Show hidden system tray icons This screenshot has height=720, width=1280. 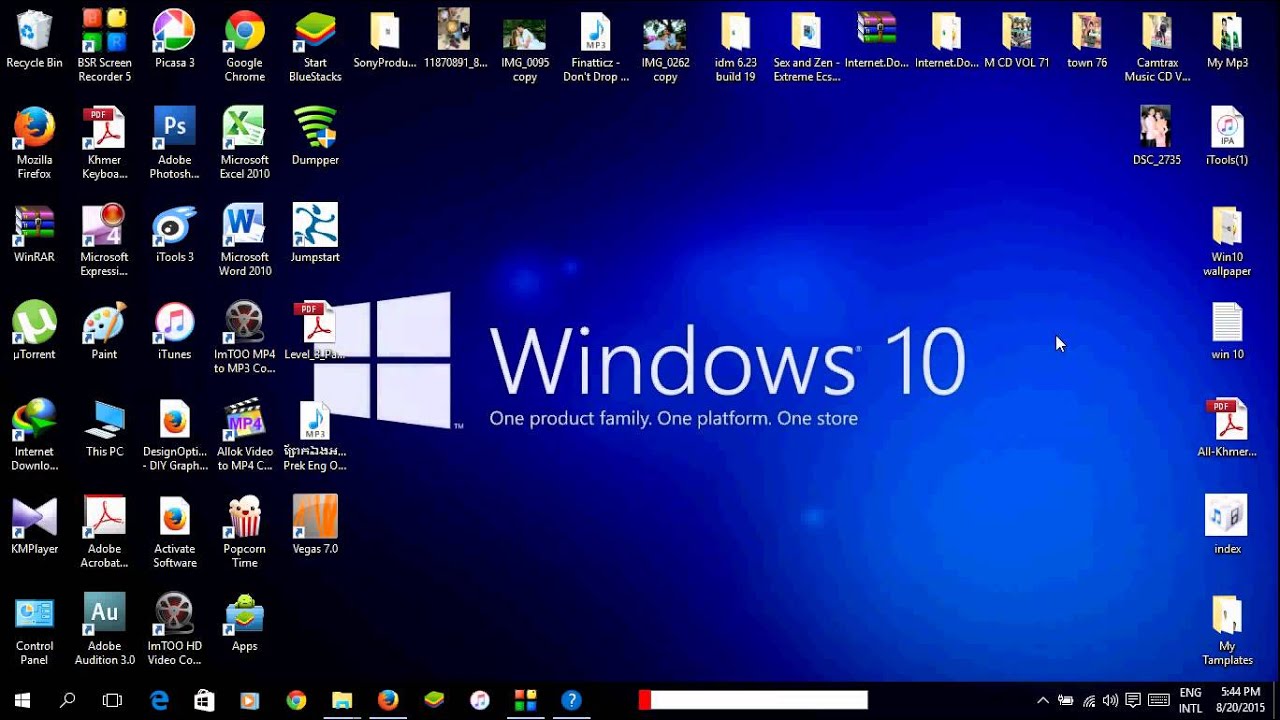point(1043,700)
